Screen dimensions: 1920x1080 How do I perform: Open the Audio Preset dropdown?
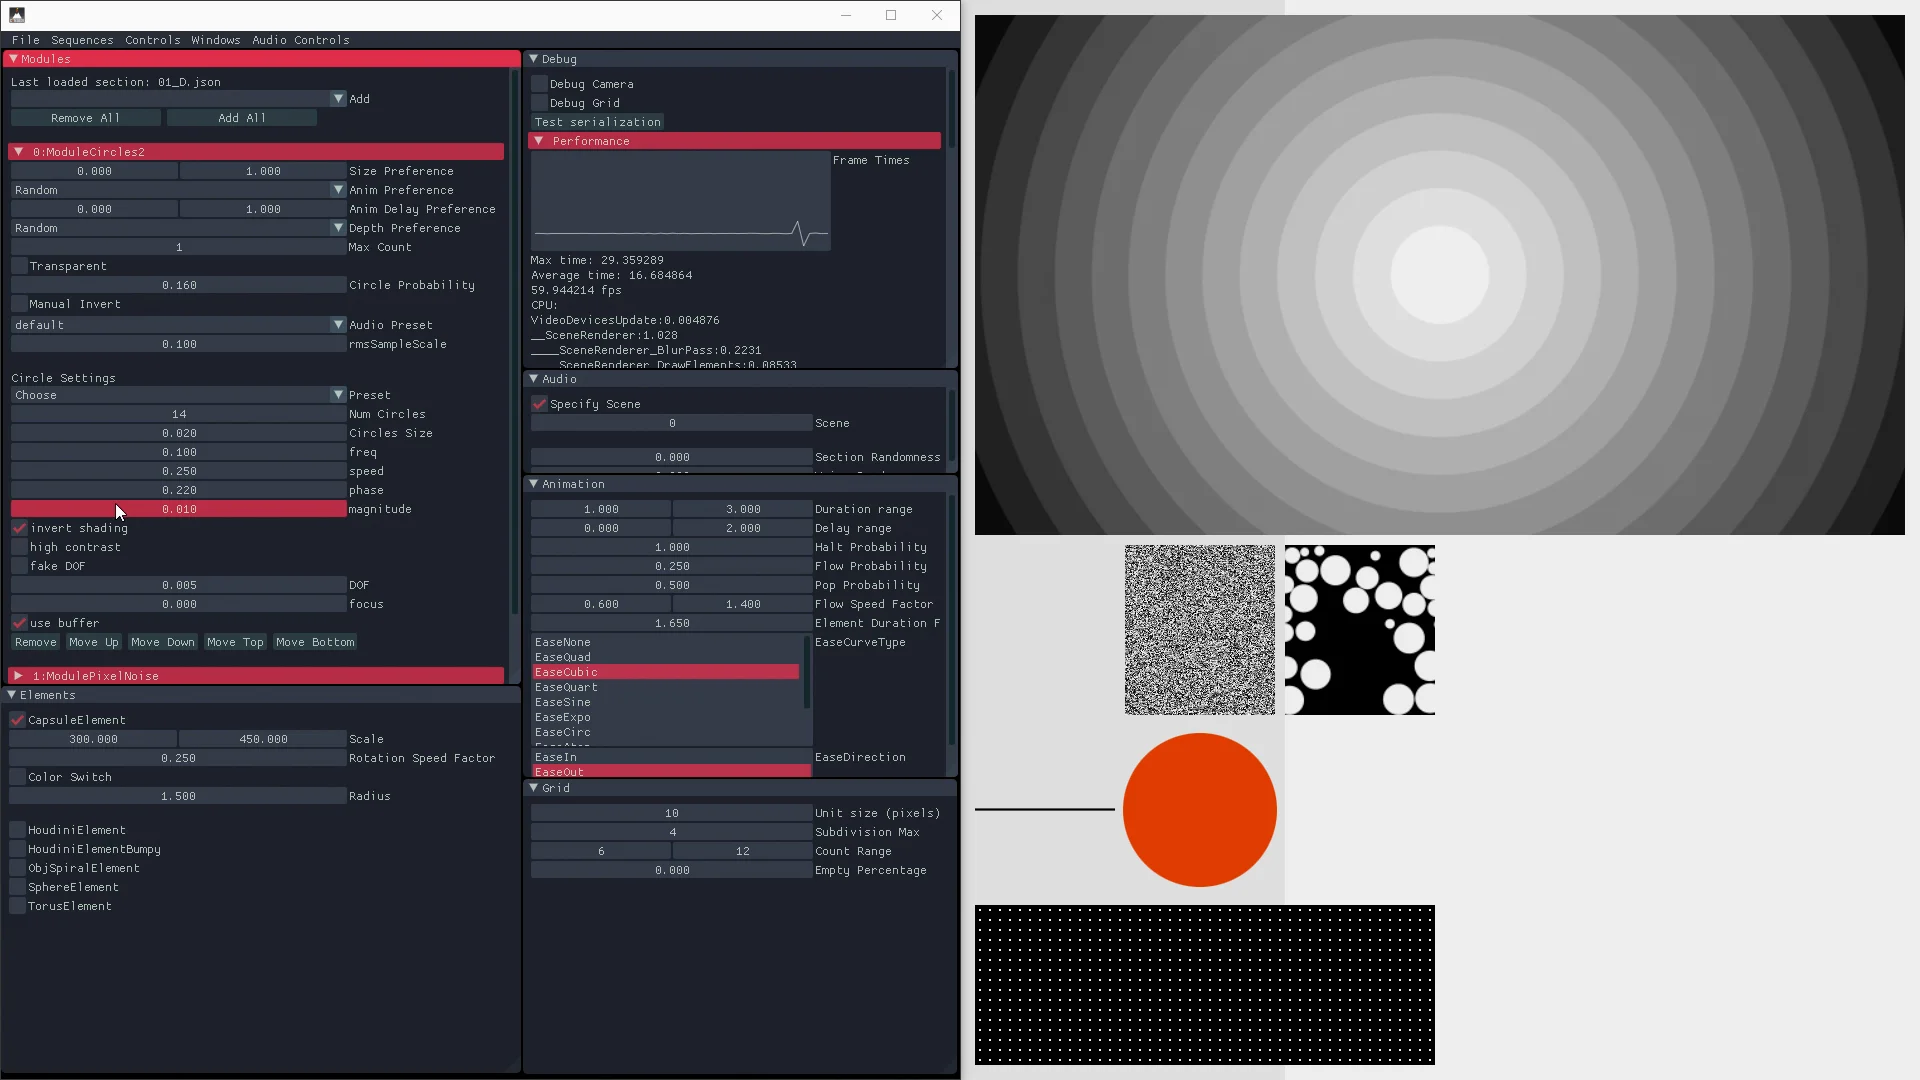[x=338, y=325]
